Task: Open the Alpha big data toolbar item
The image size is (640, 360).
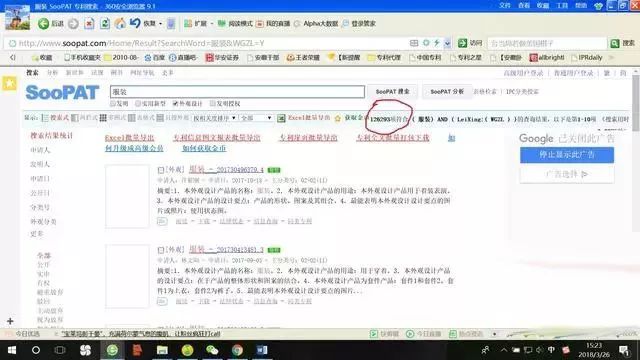Action: click(316, 24)
